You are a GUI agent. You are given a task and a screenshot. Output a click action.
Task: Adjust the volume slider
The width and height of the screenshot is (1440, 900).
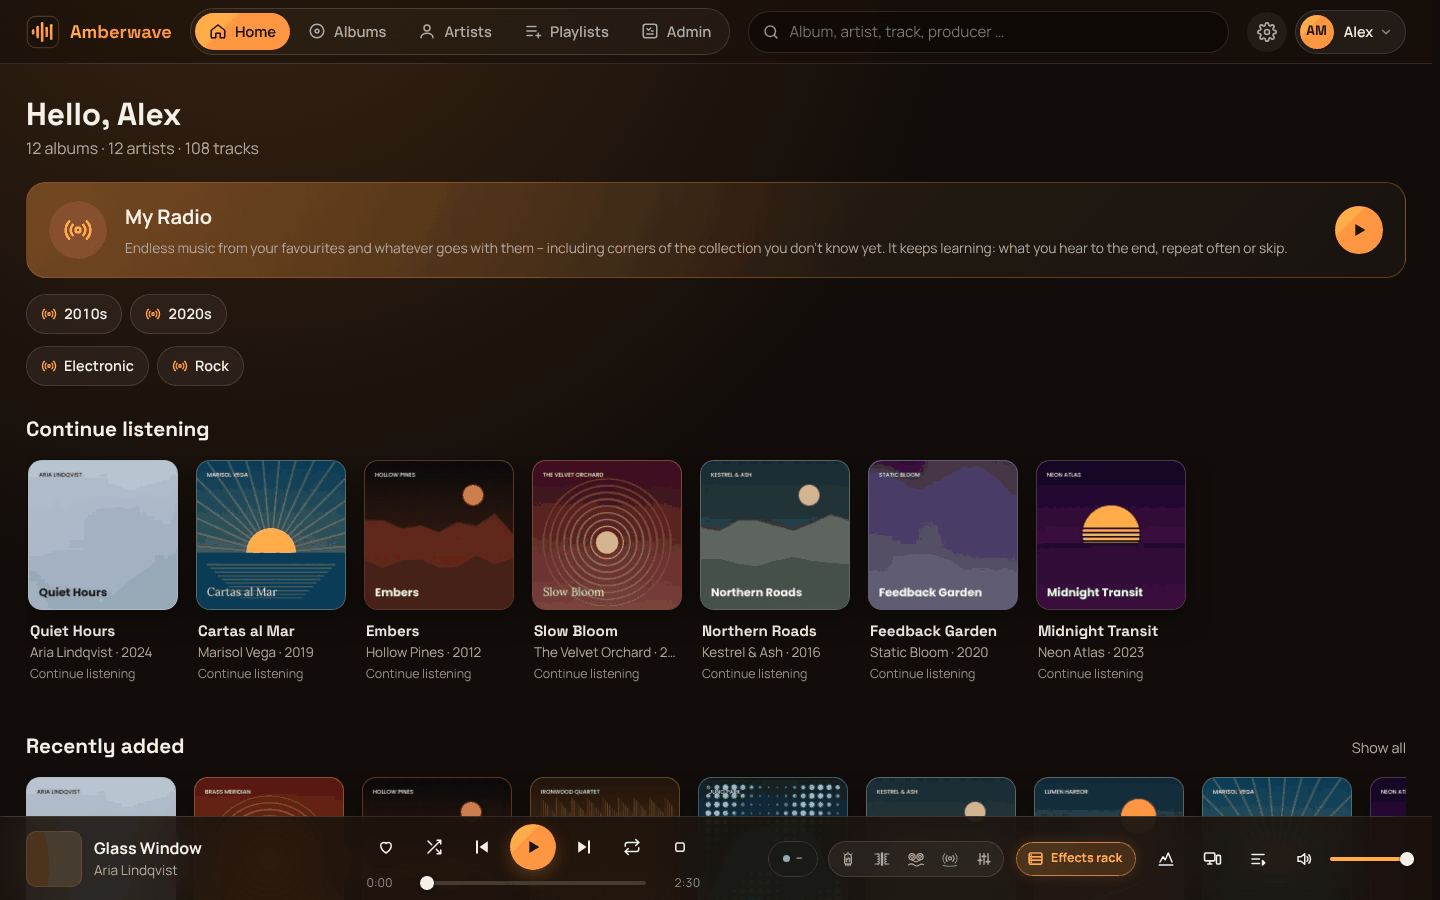click(x=1368, y=859)
